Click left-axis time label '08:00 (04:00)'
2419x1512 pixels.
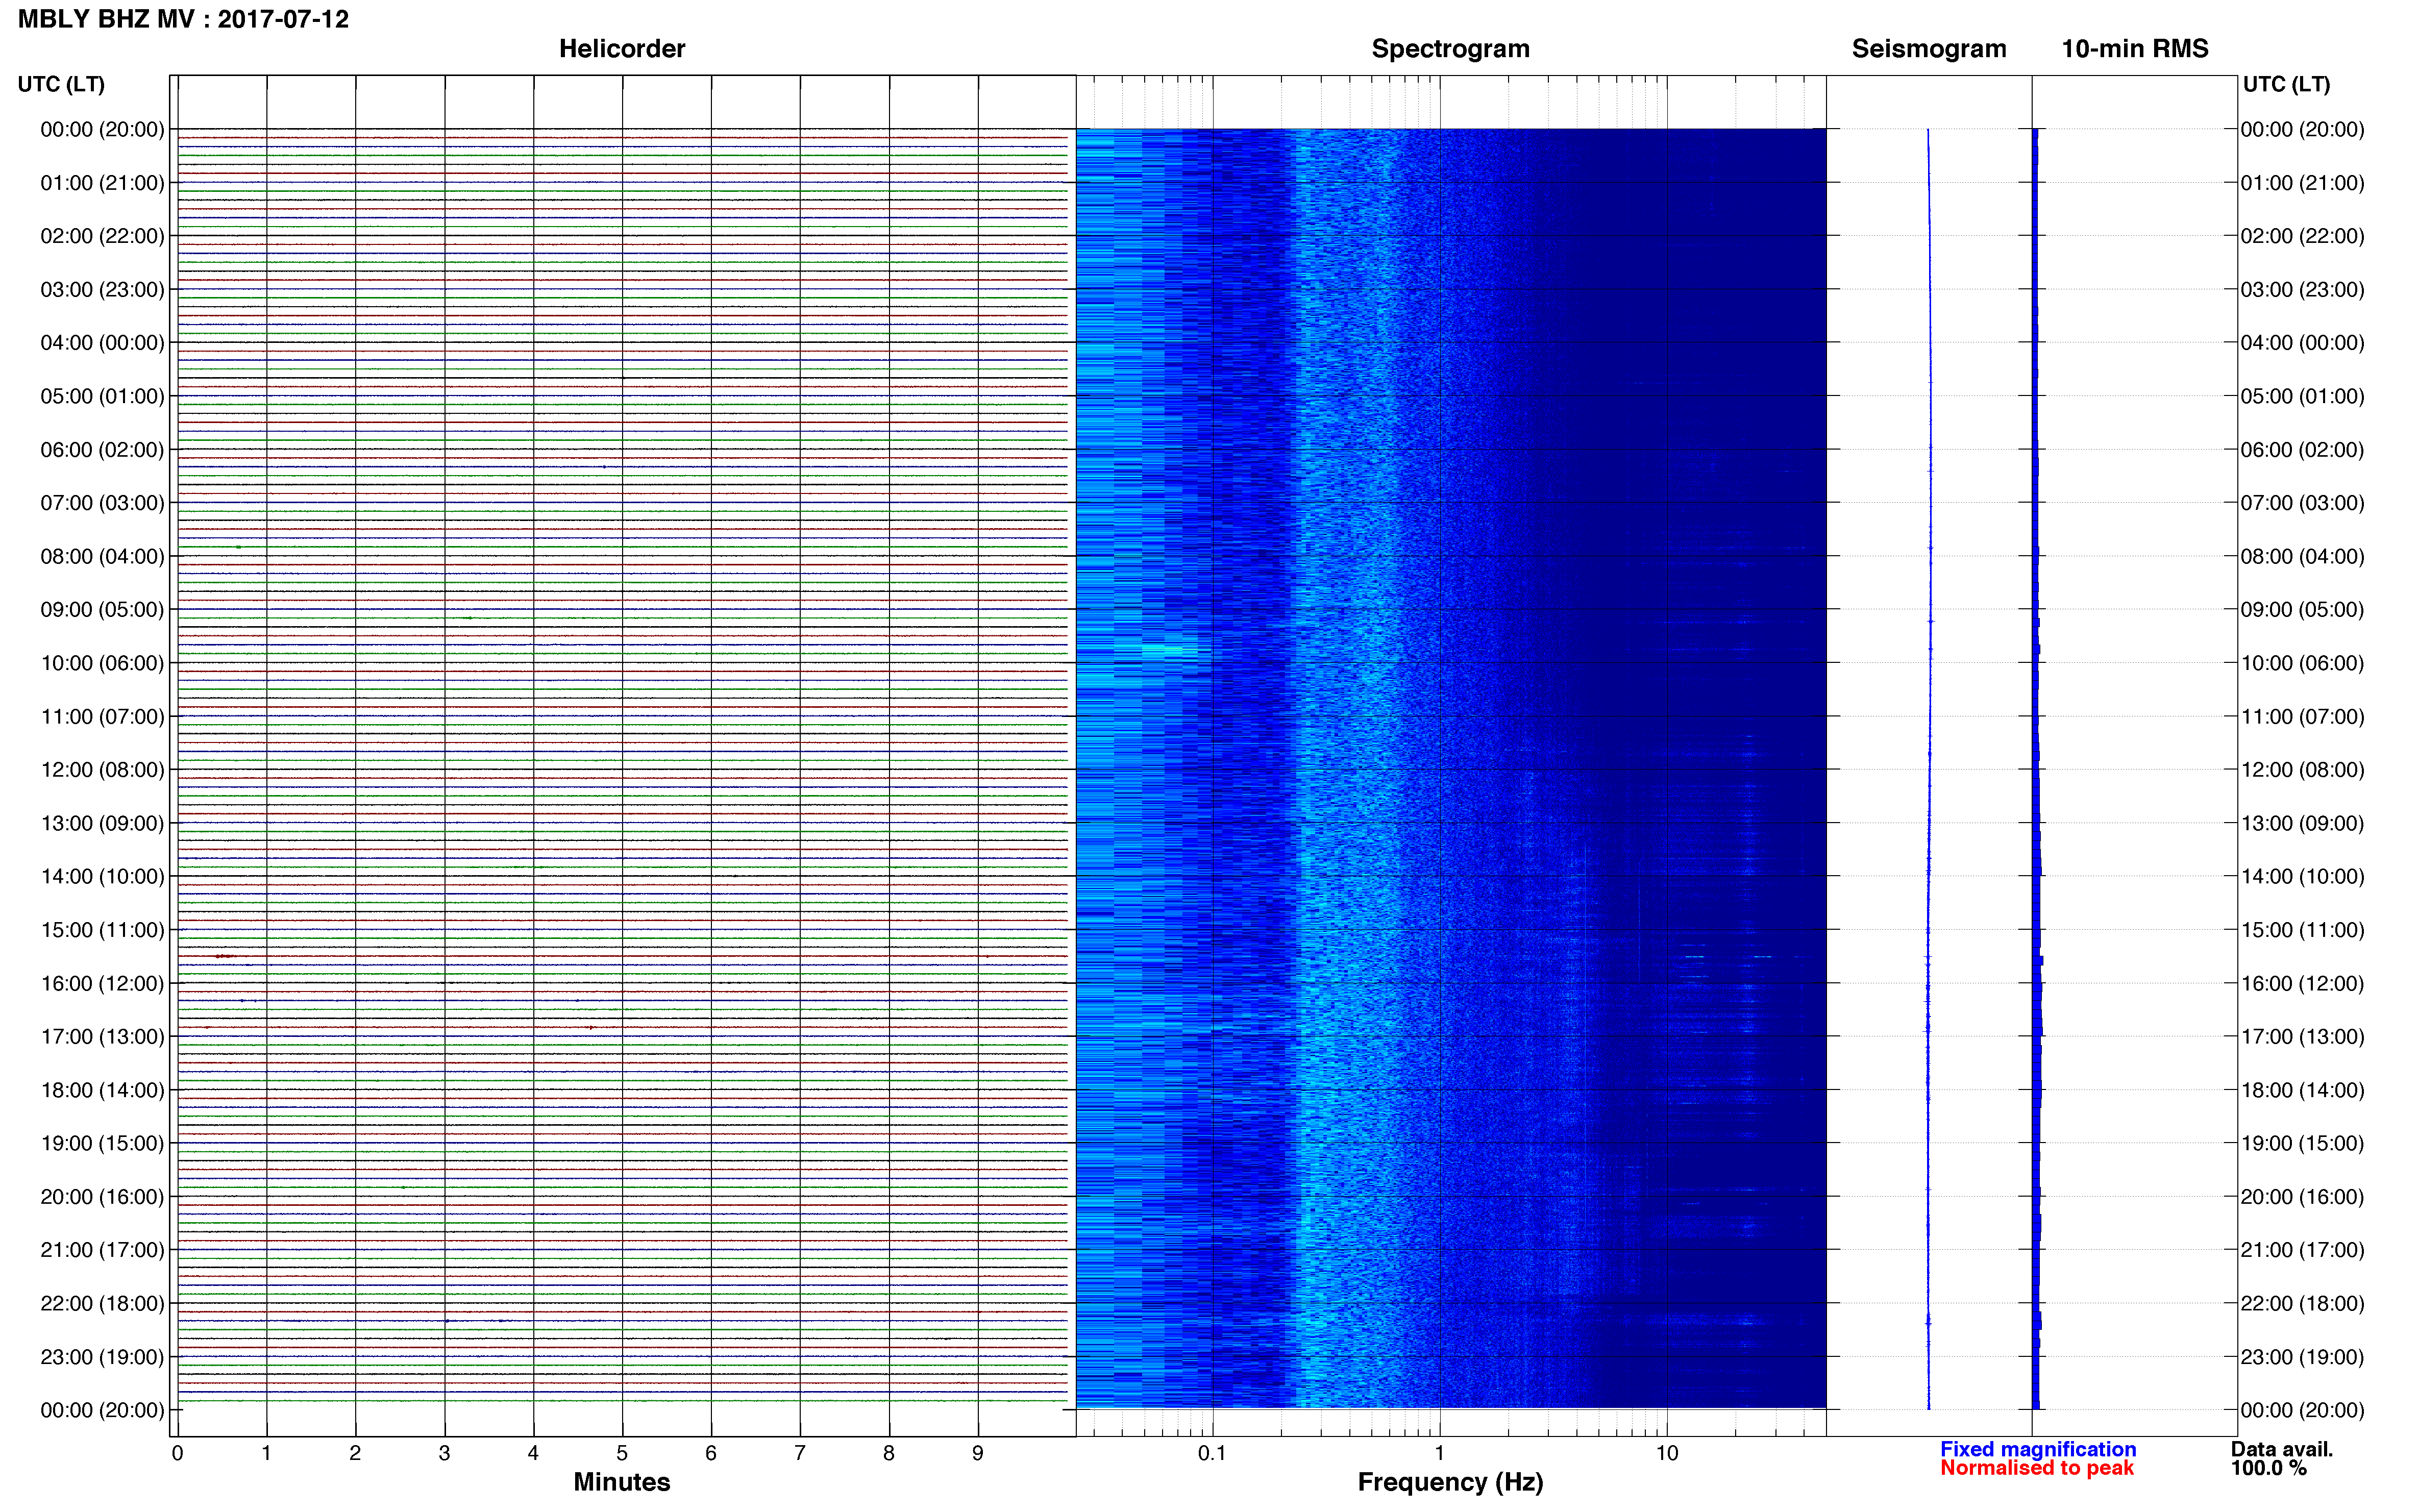(x=102, y=556)
